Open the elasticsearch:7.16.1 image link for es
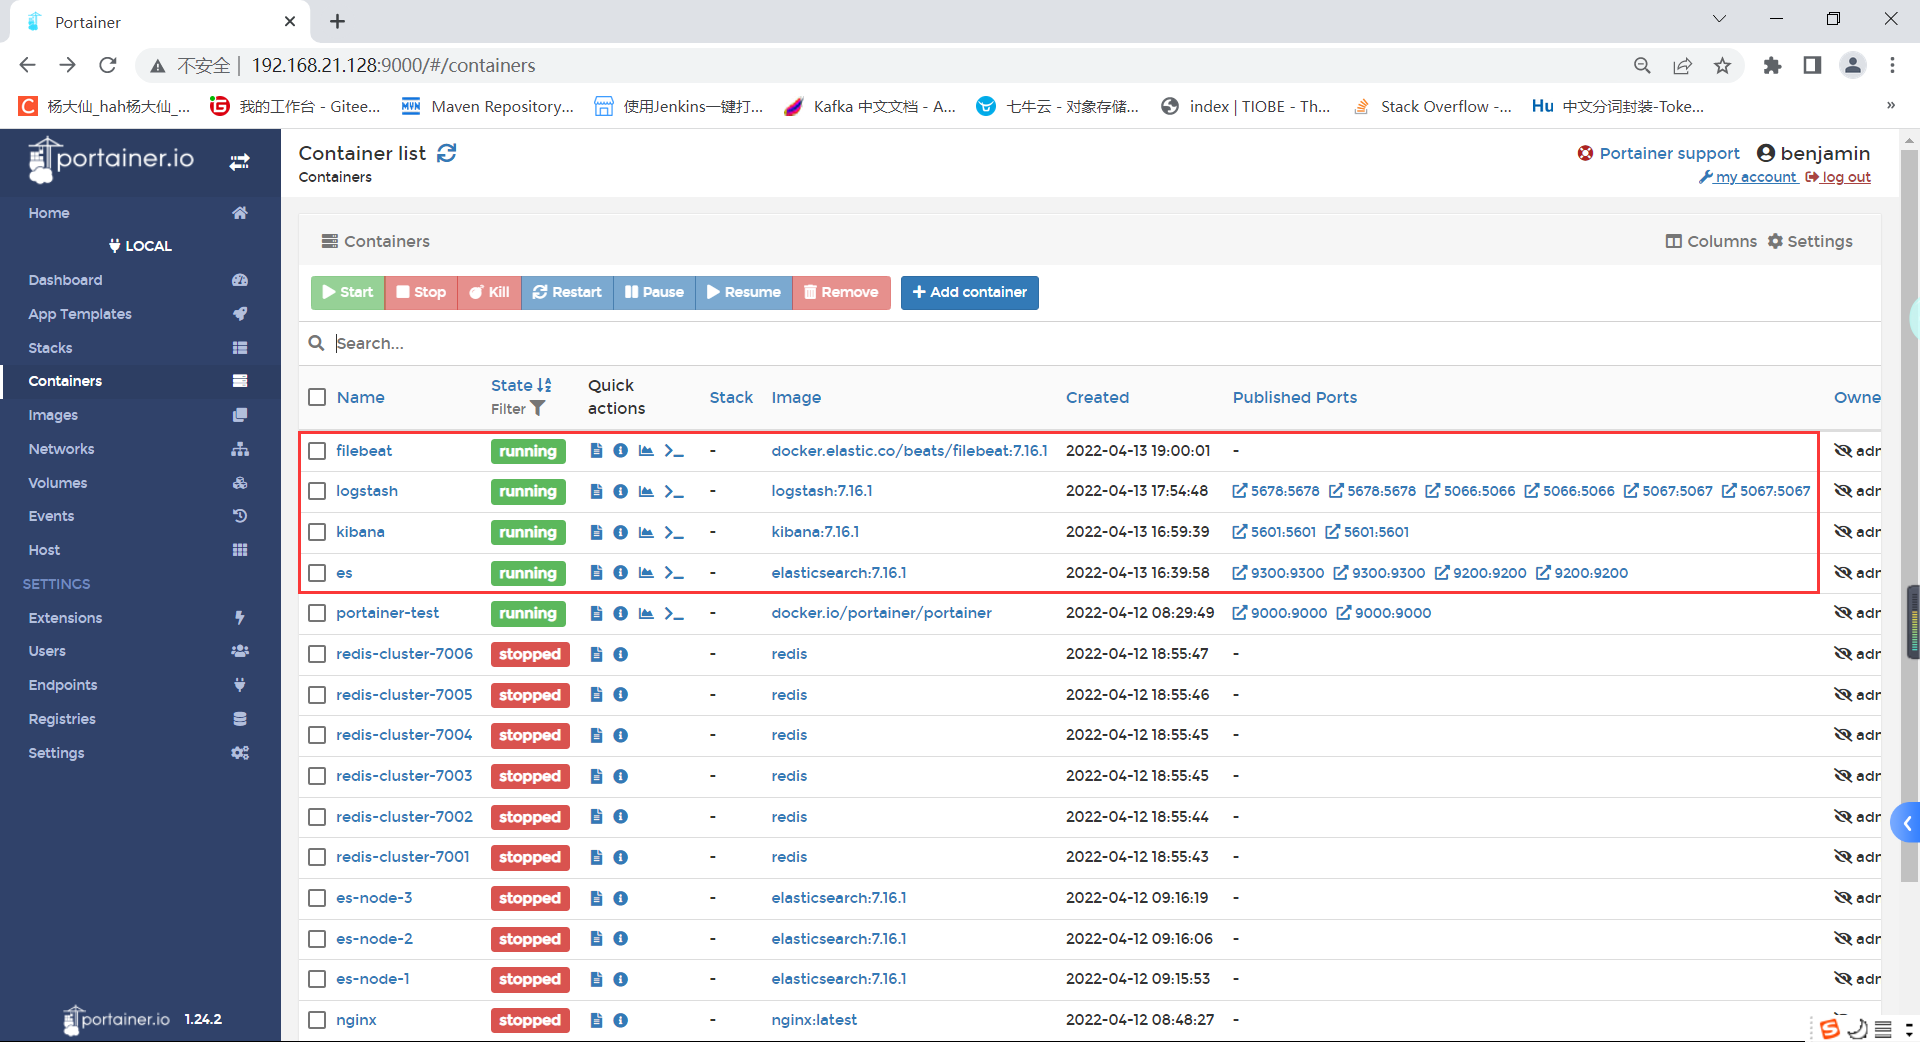 coord(839,573)
